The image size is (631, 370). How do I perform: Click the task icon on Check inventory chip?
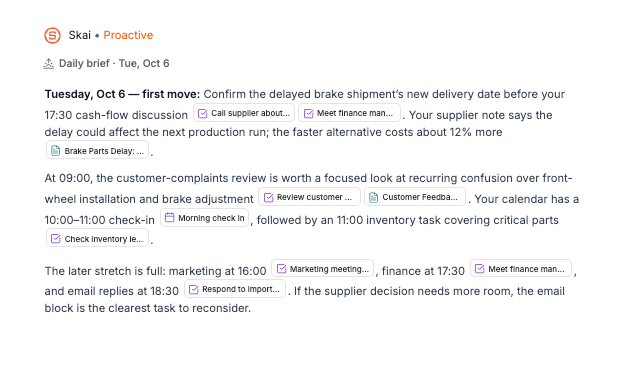pyautogui.click(x=56, y=239)
